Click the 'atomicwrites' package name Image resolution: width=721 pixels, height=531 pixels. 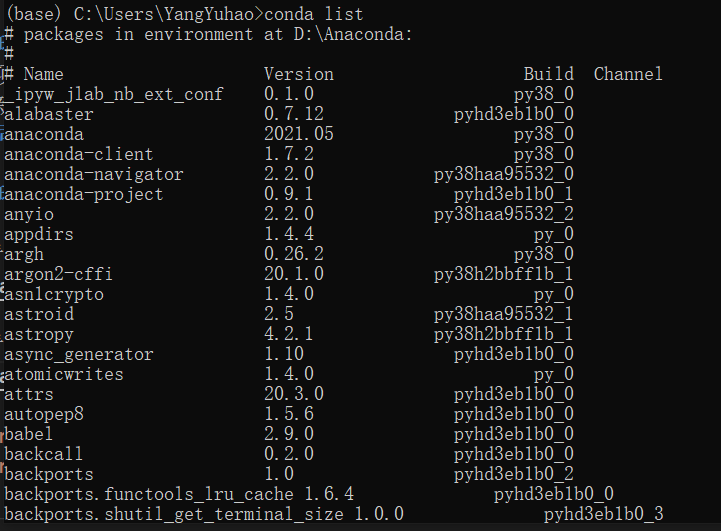(x=64, y=374)
